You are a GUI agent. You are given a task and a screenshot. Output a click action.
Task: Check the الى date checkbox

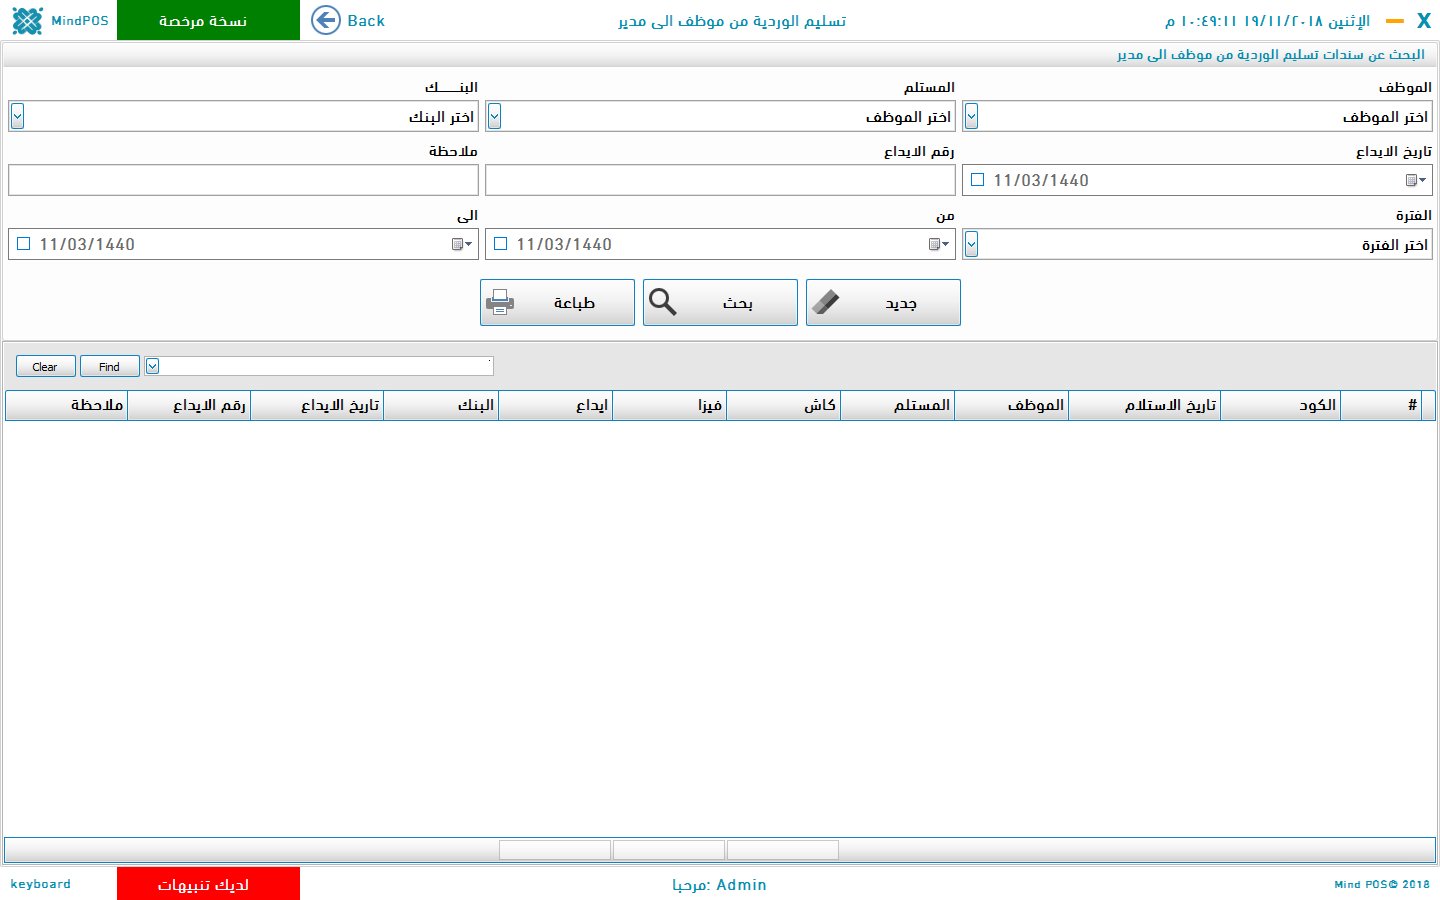tap(24, 244)
